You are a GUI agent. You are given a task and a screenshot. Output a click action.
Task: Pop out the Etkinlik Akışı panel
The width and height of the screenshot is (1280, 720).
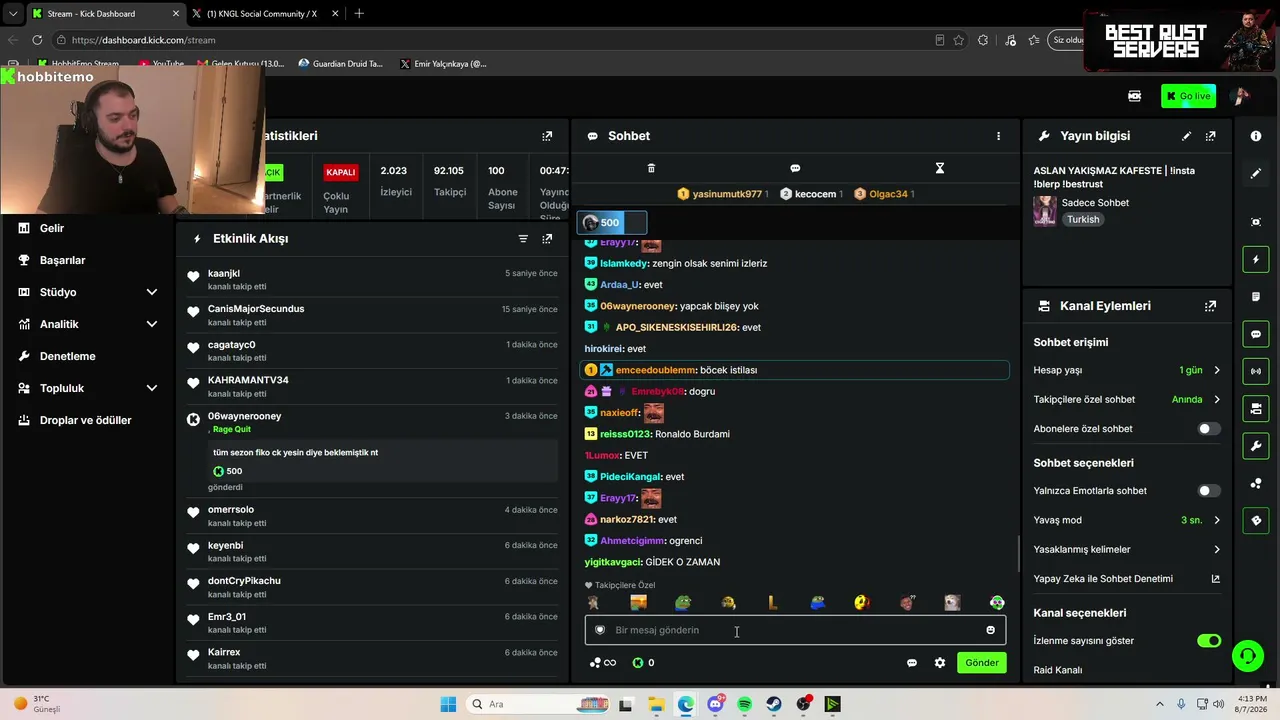pos(547,239)
